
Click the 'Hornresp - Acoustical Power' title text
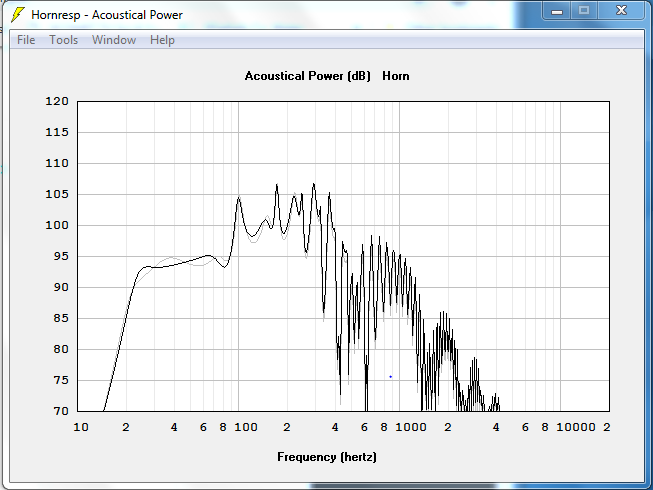pyautogui.click(x=107, y=15)
